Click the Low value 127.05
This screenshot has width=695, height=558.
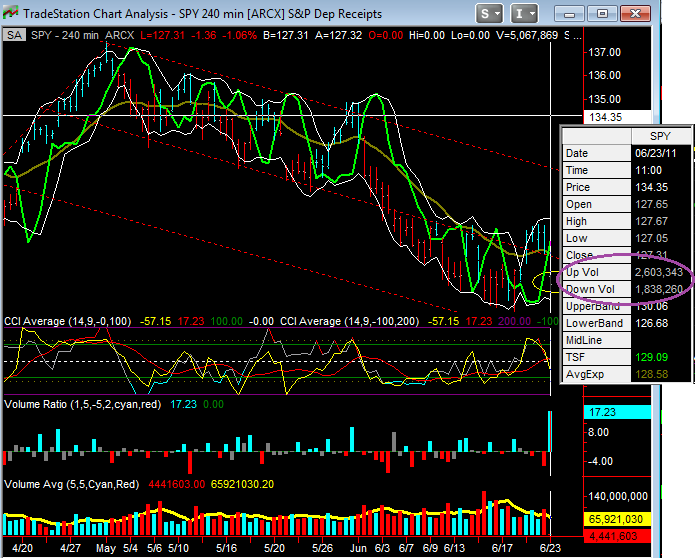tap(651, 238)
